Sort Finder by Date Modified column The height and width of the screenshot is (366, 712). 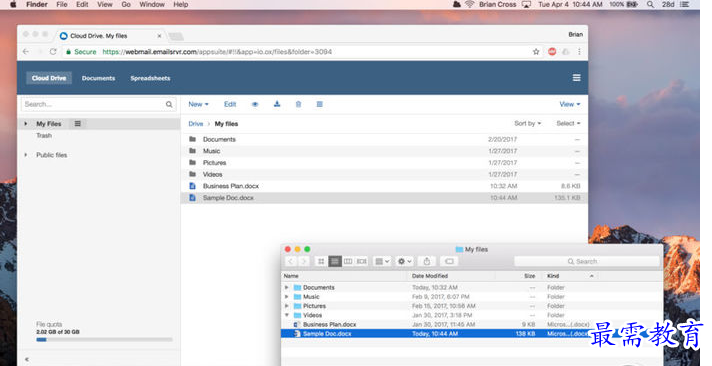tap(430, 276)
